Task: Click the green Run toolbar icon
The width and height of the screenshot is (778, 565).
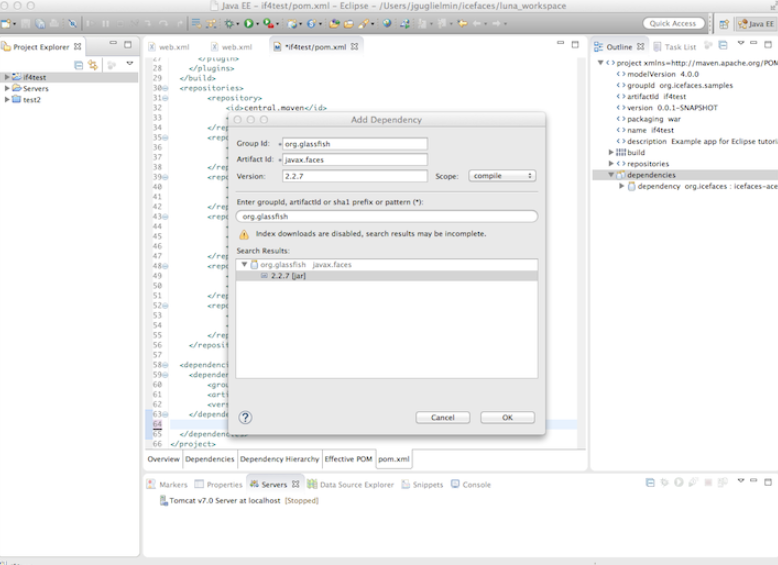Action: click(247, 23)
